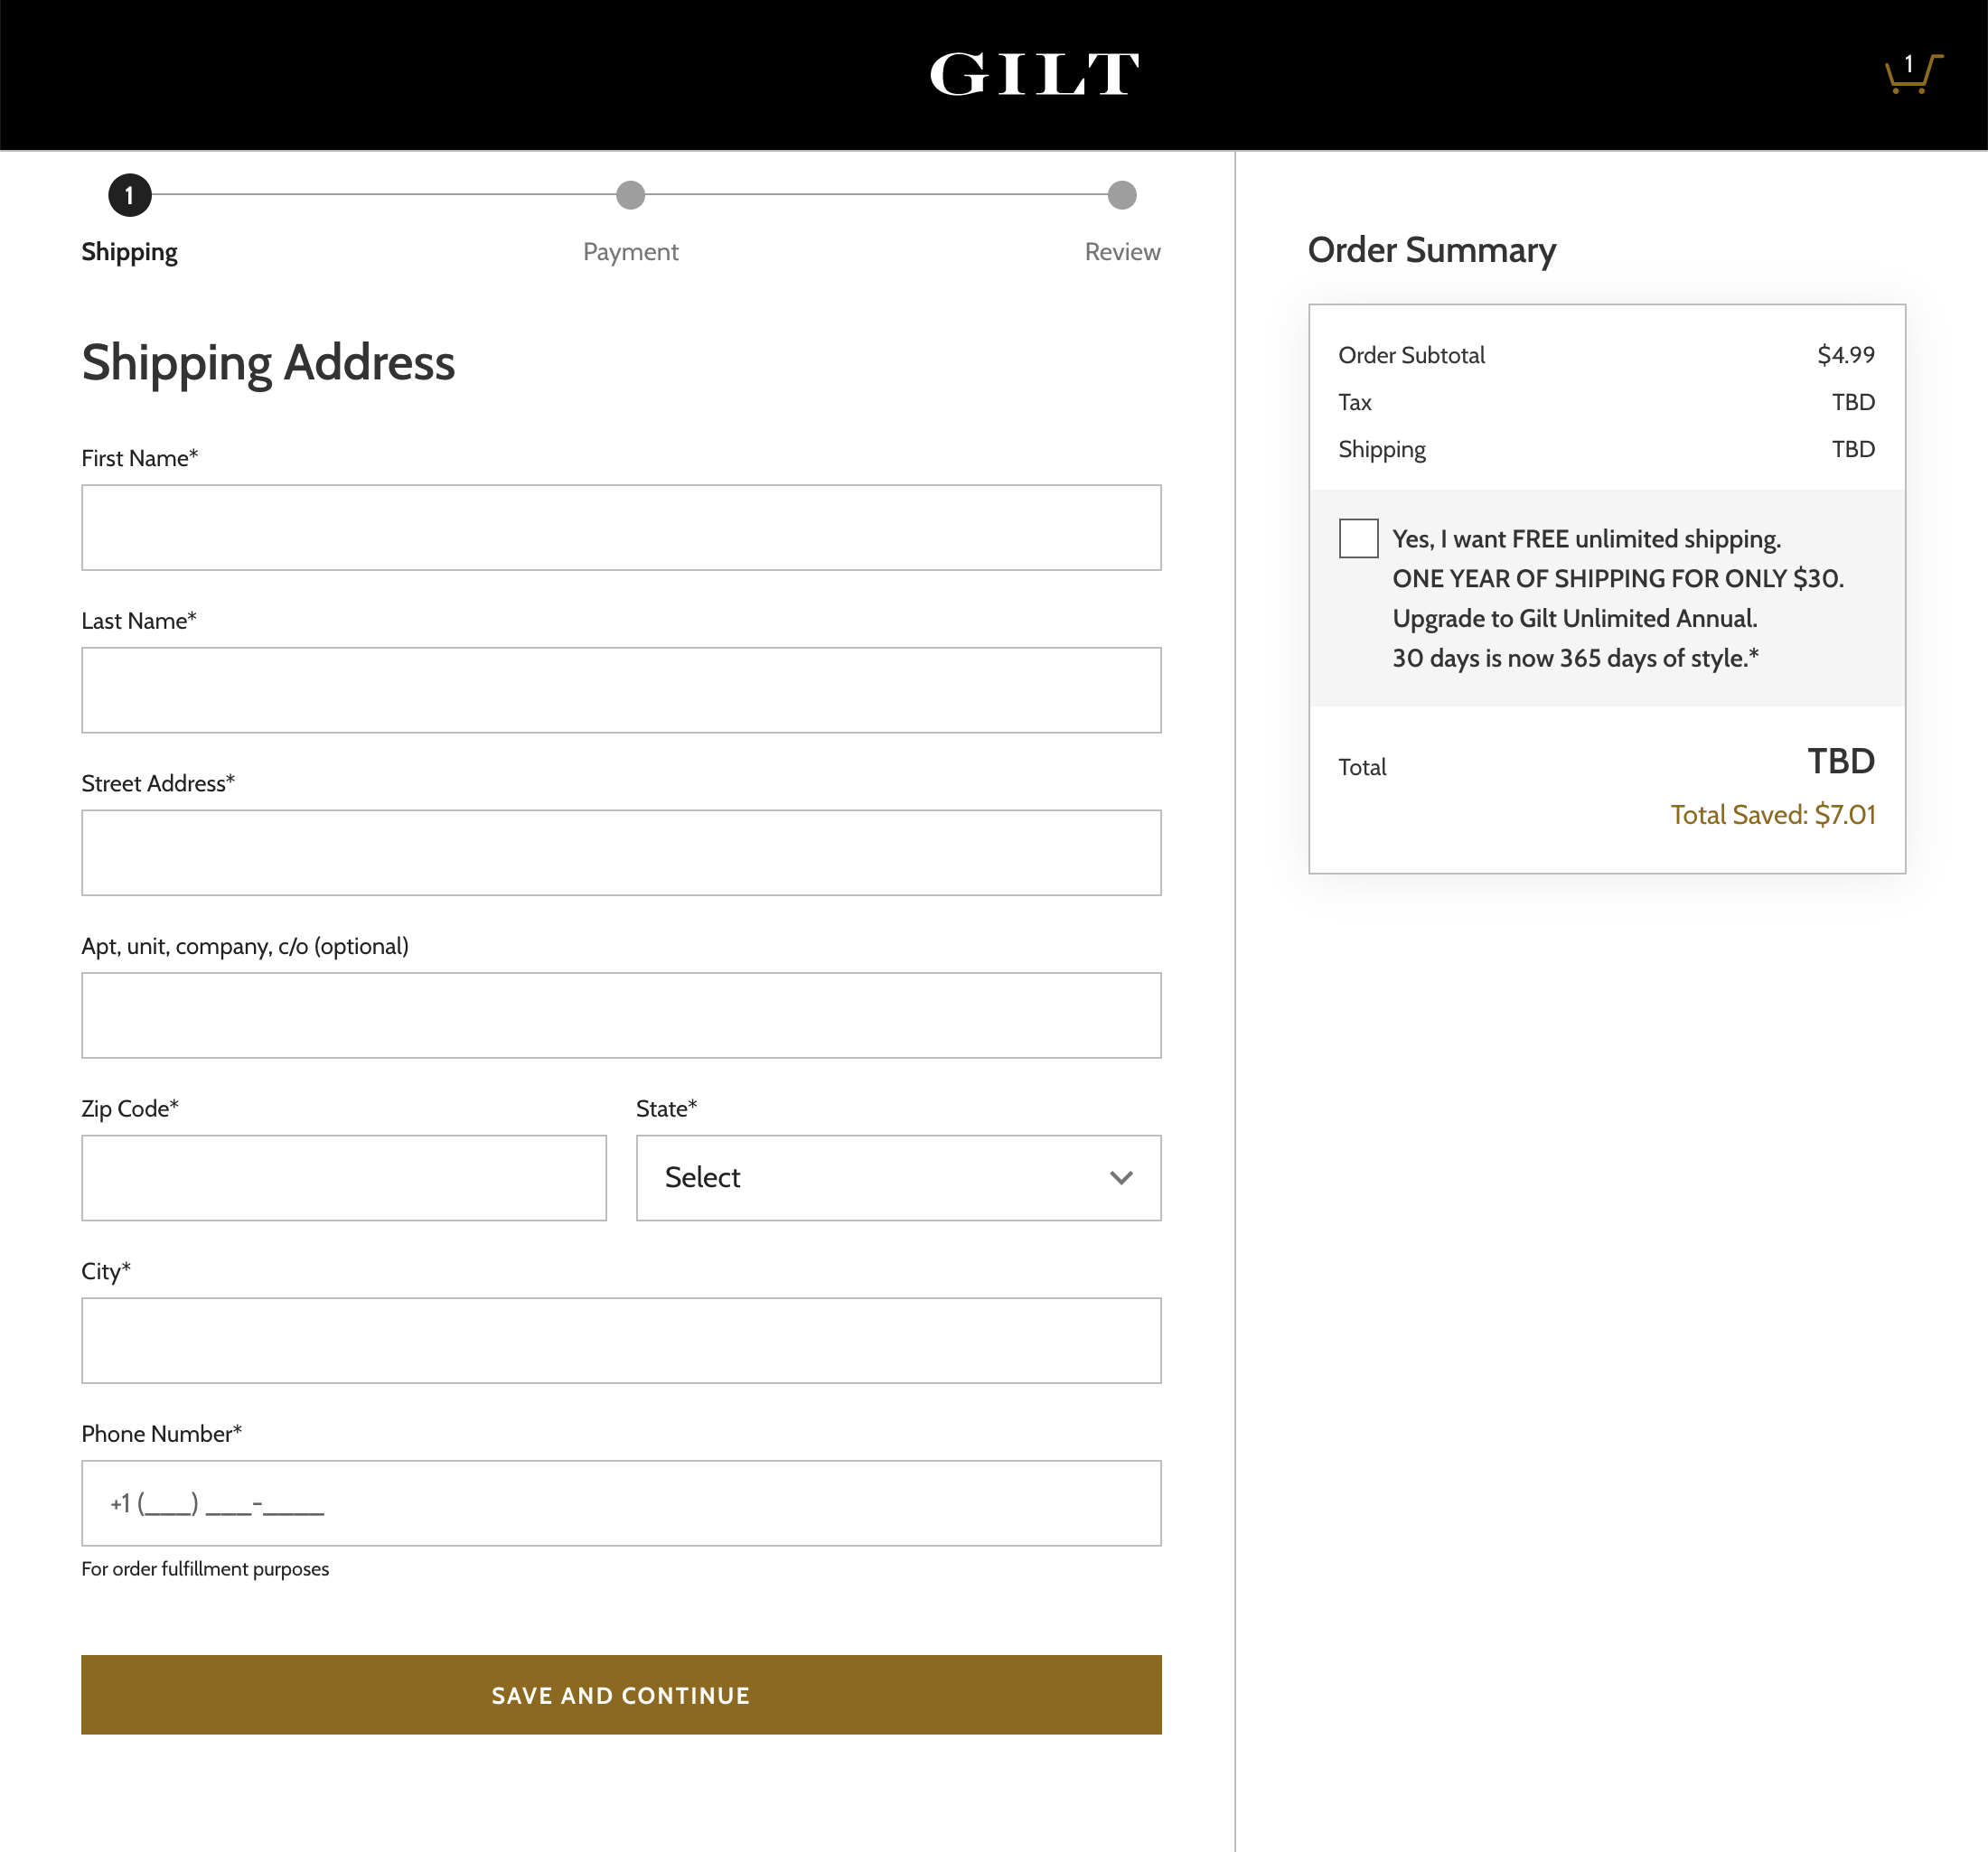Click the Phone Number field
Image resolution: width=1988 pixels, height=1852 pixels.
pyautogui.click(x=621, y=1503)
